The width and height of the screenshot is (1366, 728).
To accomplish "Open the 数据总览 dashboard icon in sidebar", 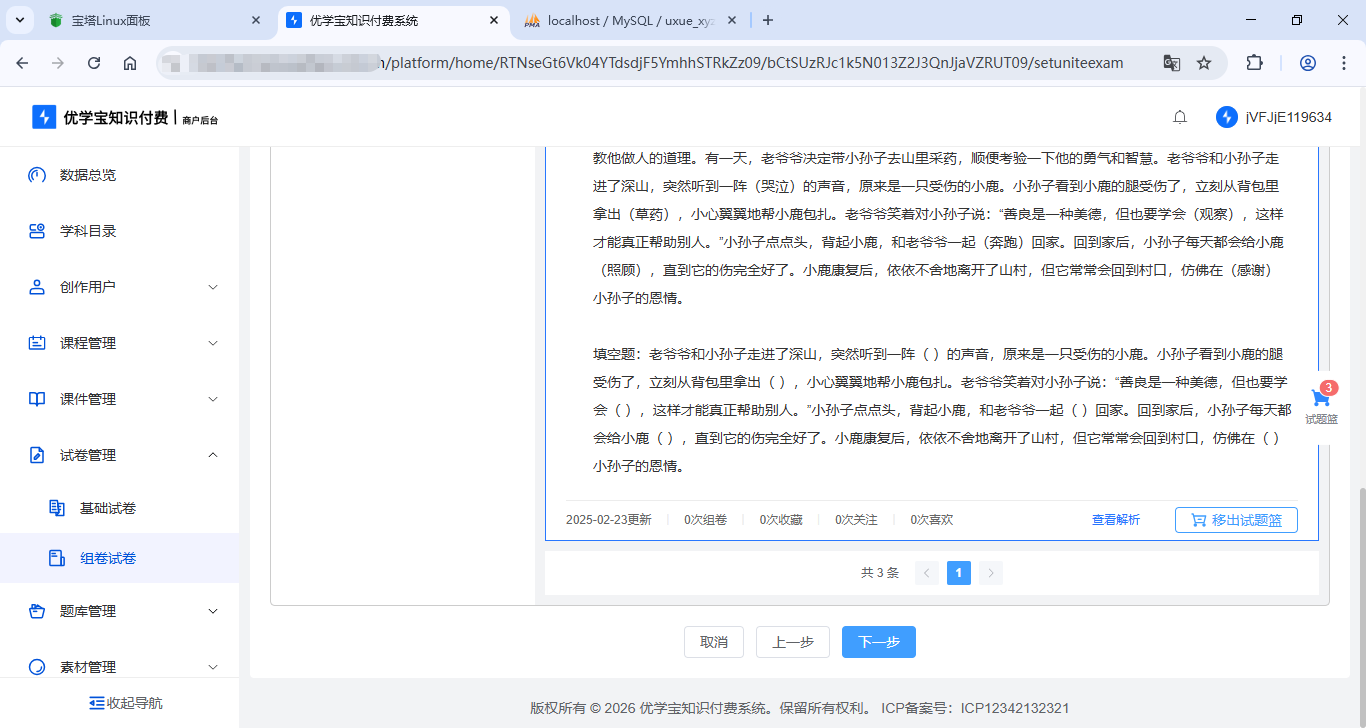I will (37, 174).
